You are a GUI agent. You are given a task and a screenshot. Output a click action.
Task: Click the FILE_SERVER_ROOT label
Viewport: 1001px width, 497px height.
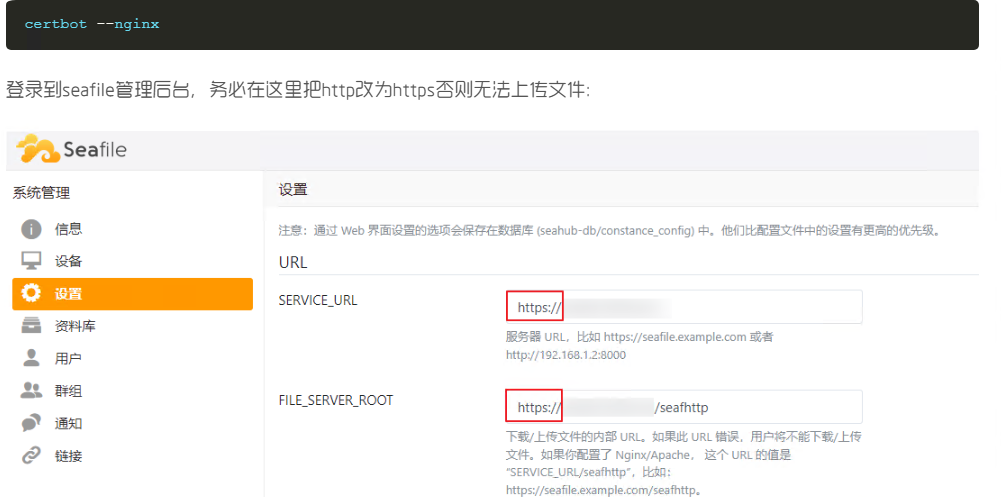pyautogui.click(x=336, y=401)
